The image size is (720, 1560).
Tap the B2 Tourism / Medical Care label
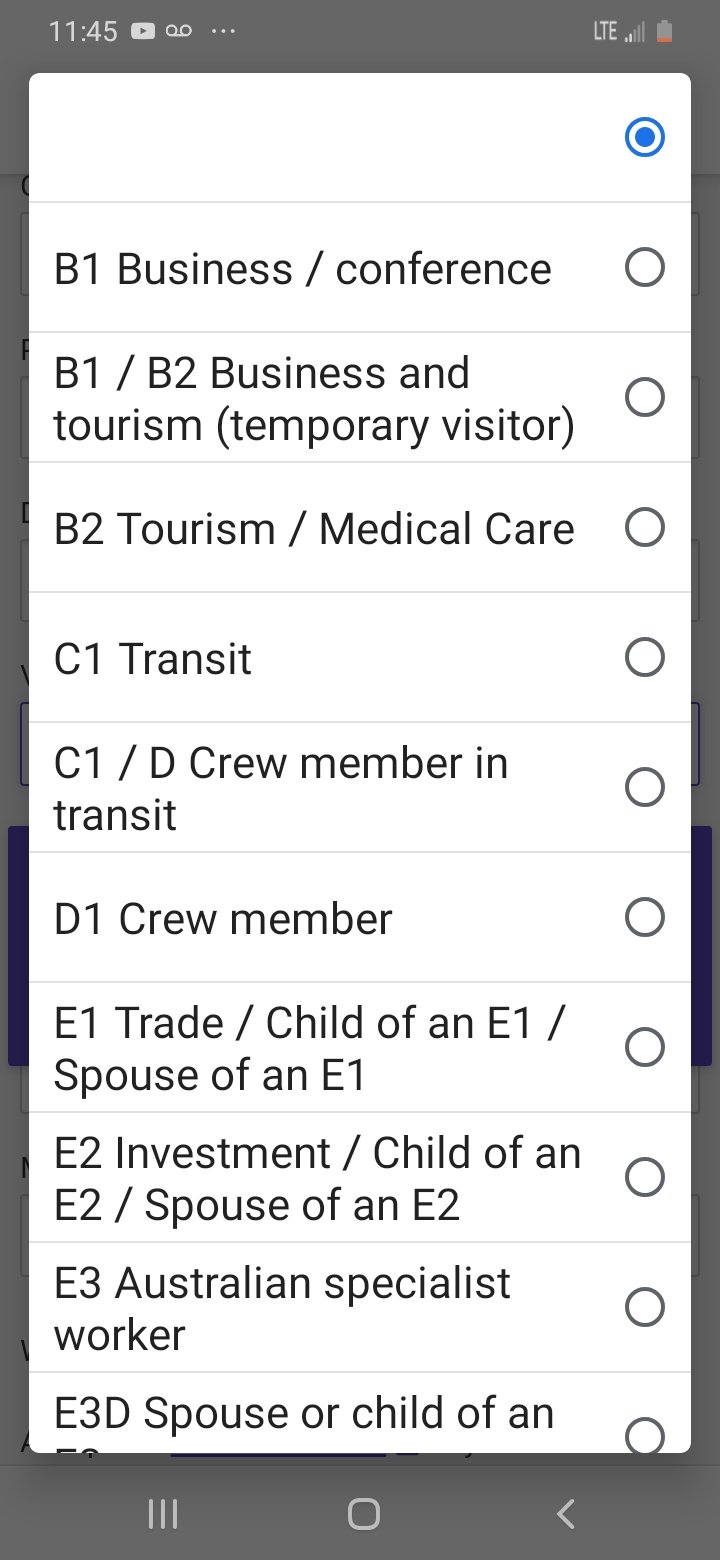point(314,529)
